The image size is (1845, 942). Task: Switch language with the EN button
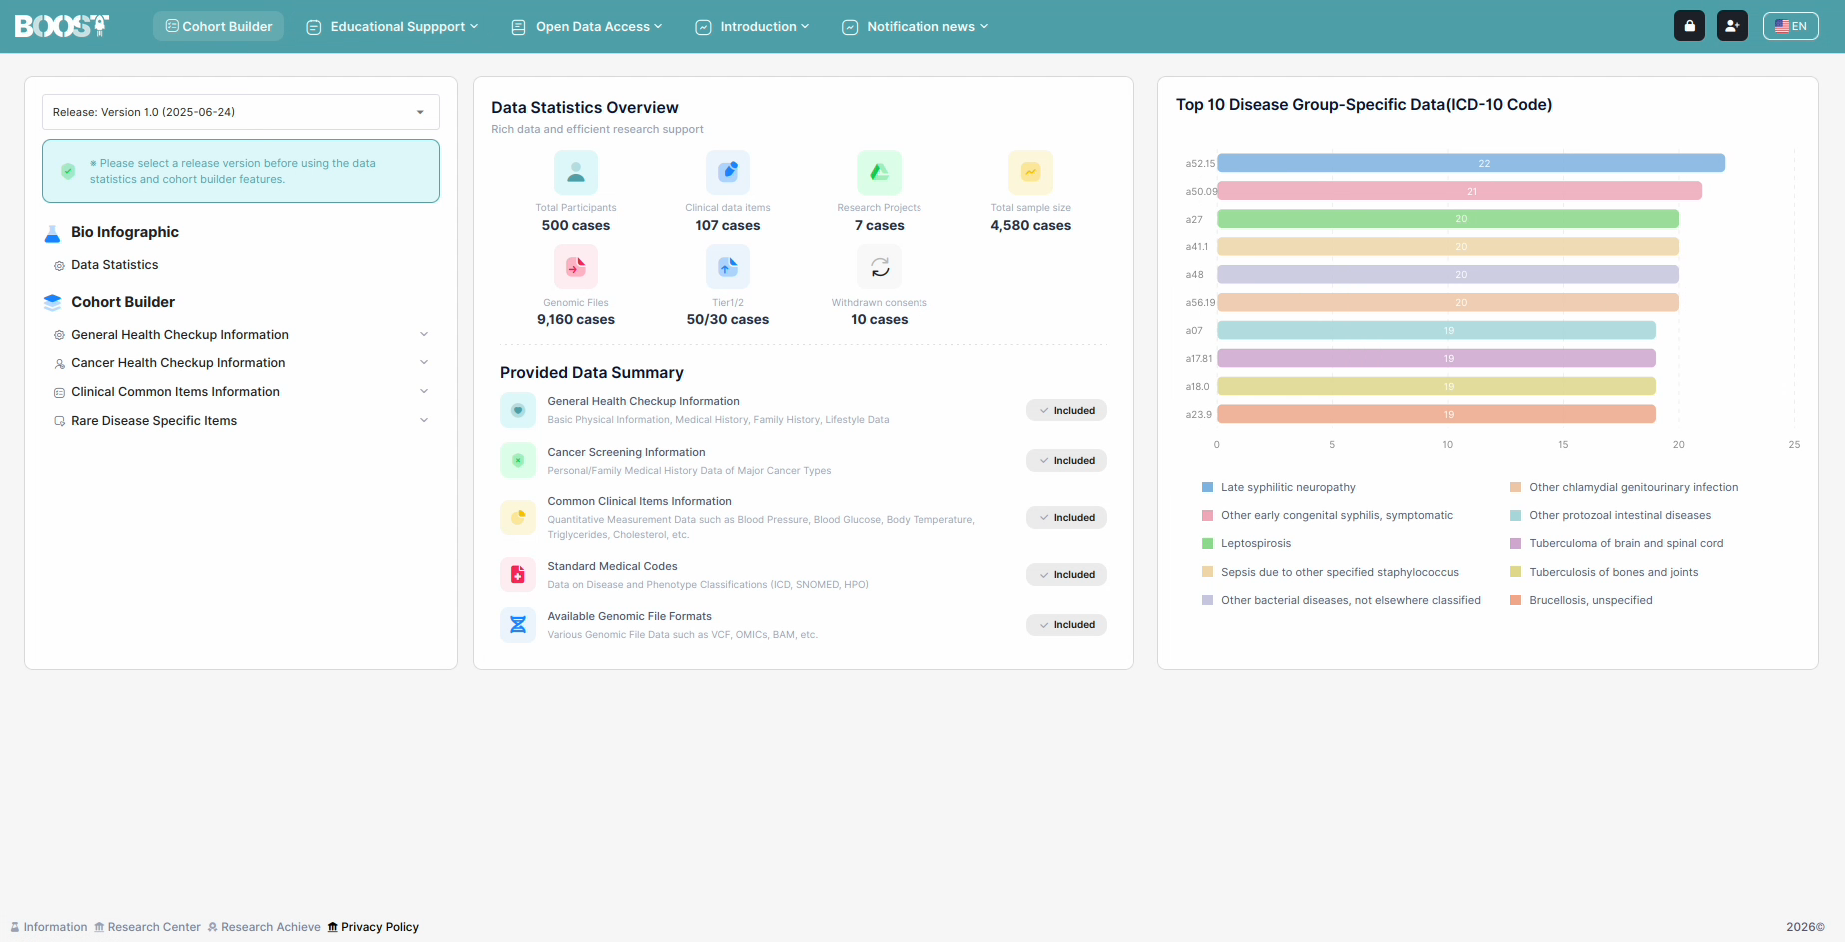pyautogui.click(x=1790, y=26)
